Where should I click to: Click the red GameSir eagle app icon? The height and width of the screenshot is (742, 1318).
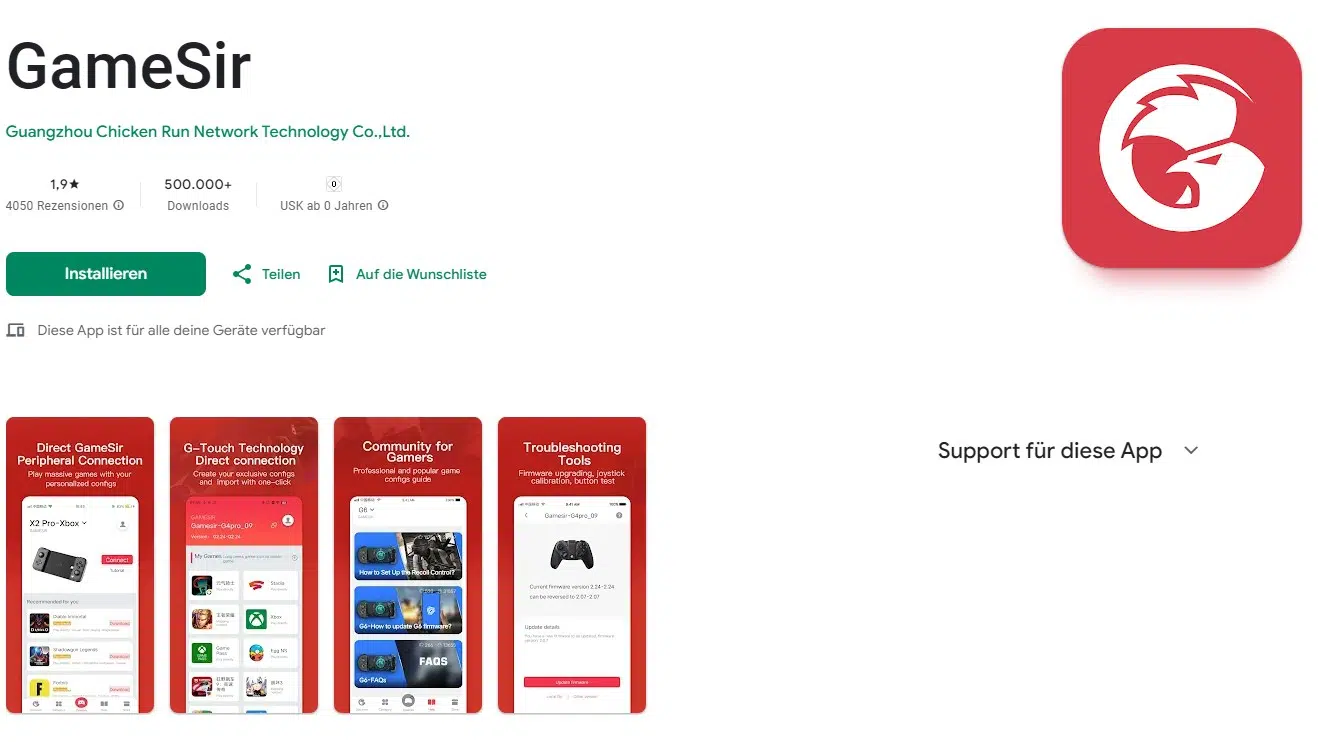1181,147
